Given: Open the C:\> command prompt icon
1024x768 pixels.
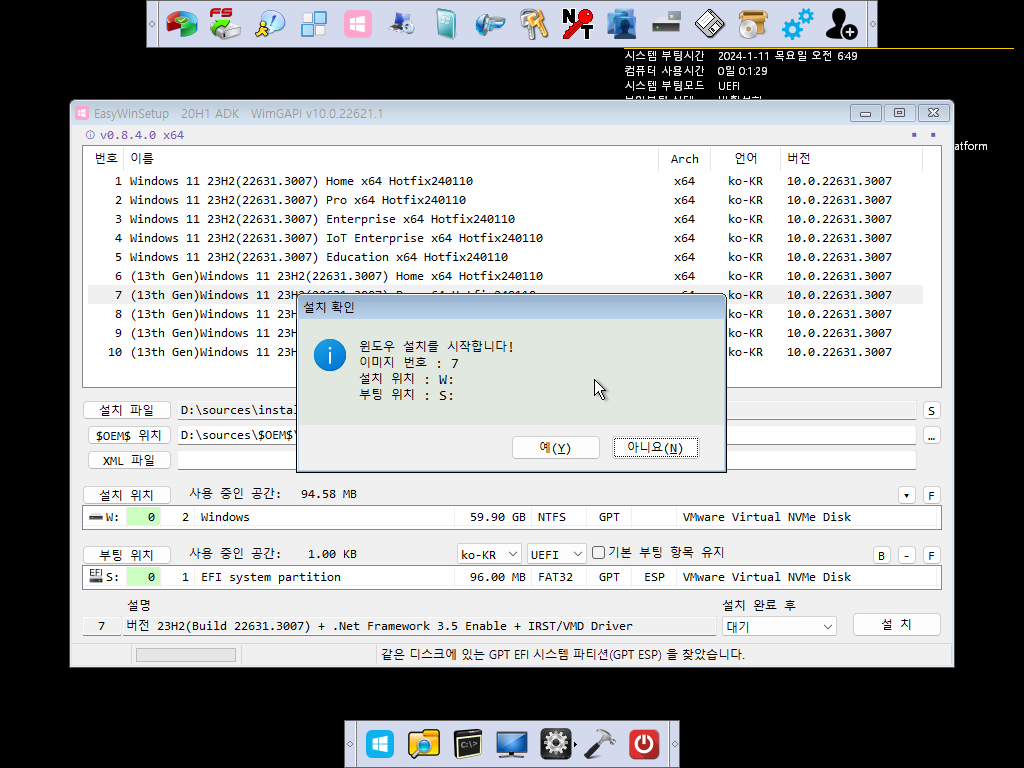Looking at the screenshot, I should coord(468,744).
